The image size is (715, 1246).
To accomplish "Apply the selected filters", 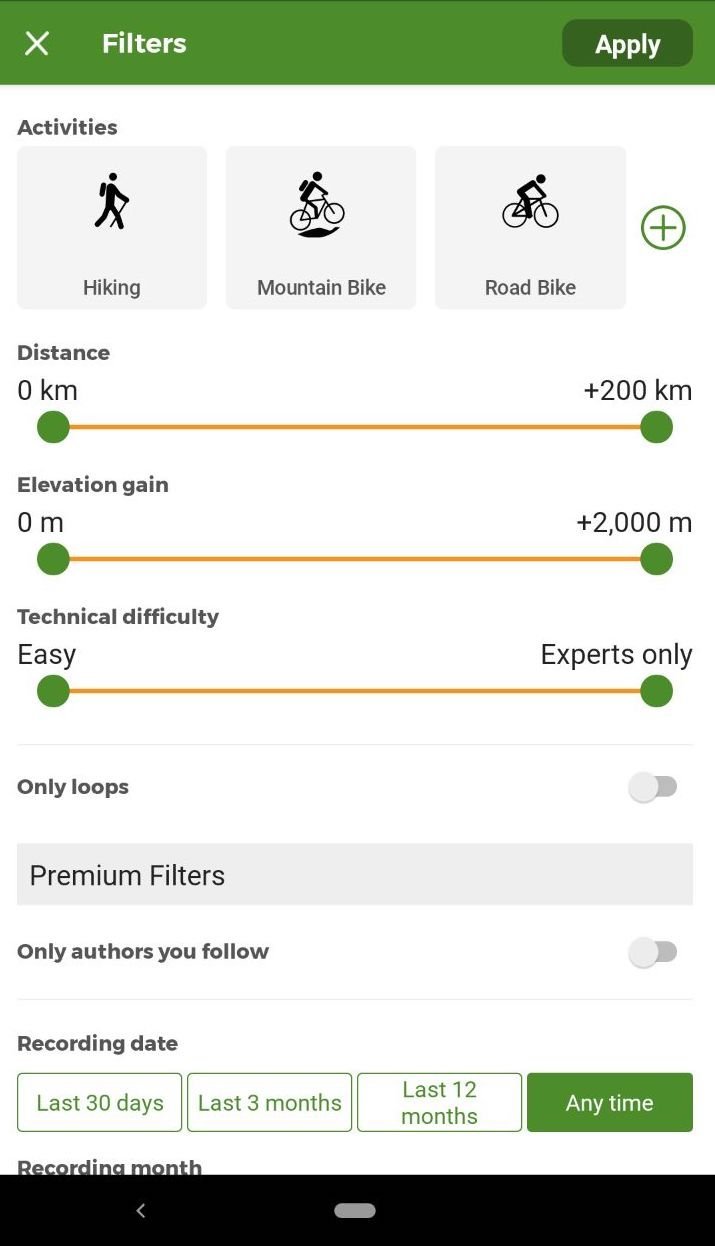I will click(627, 44).
